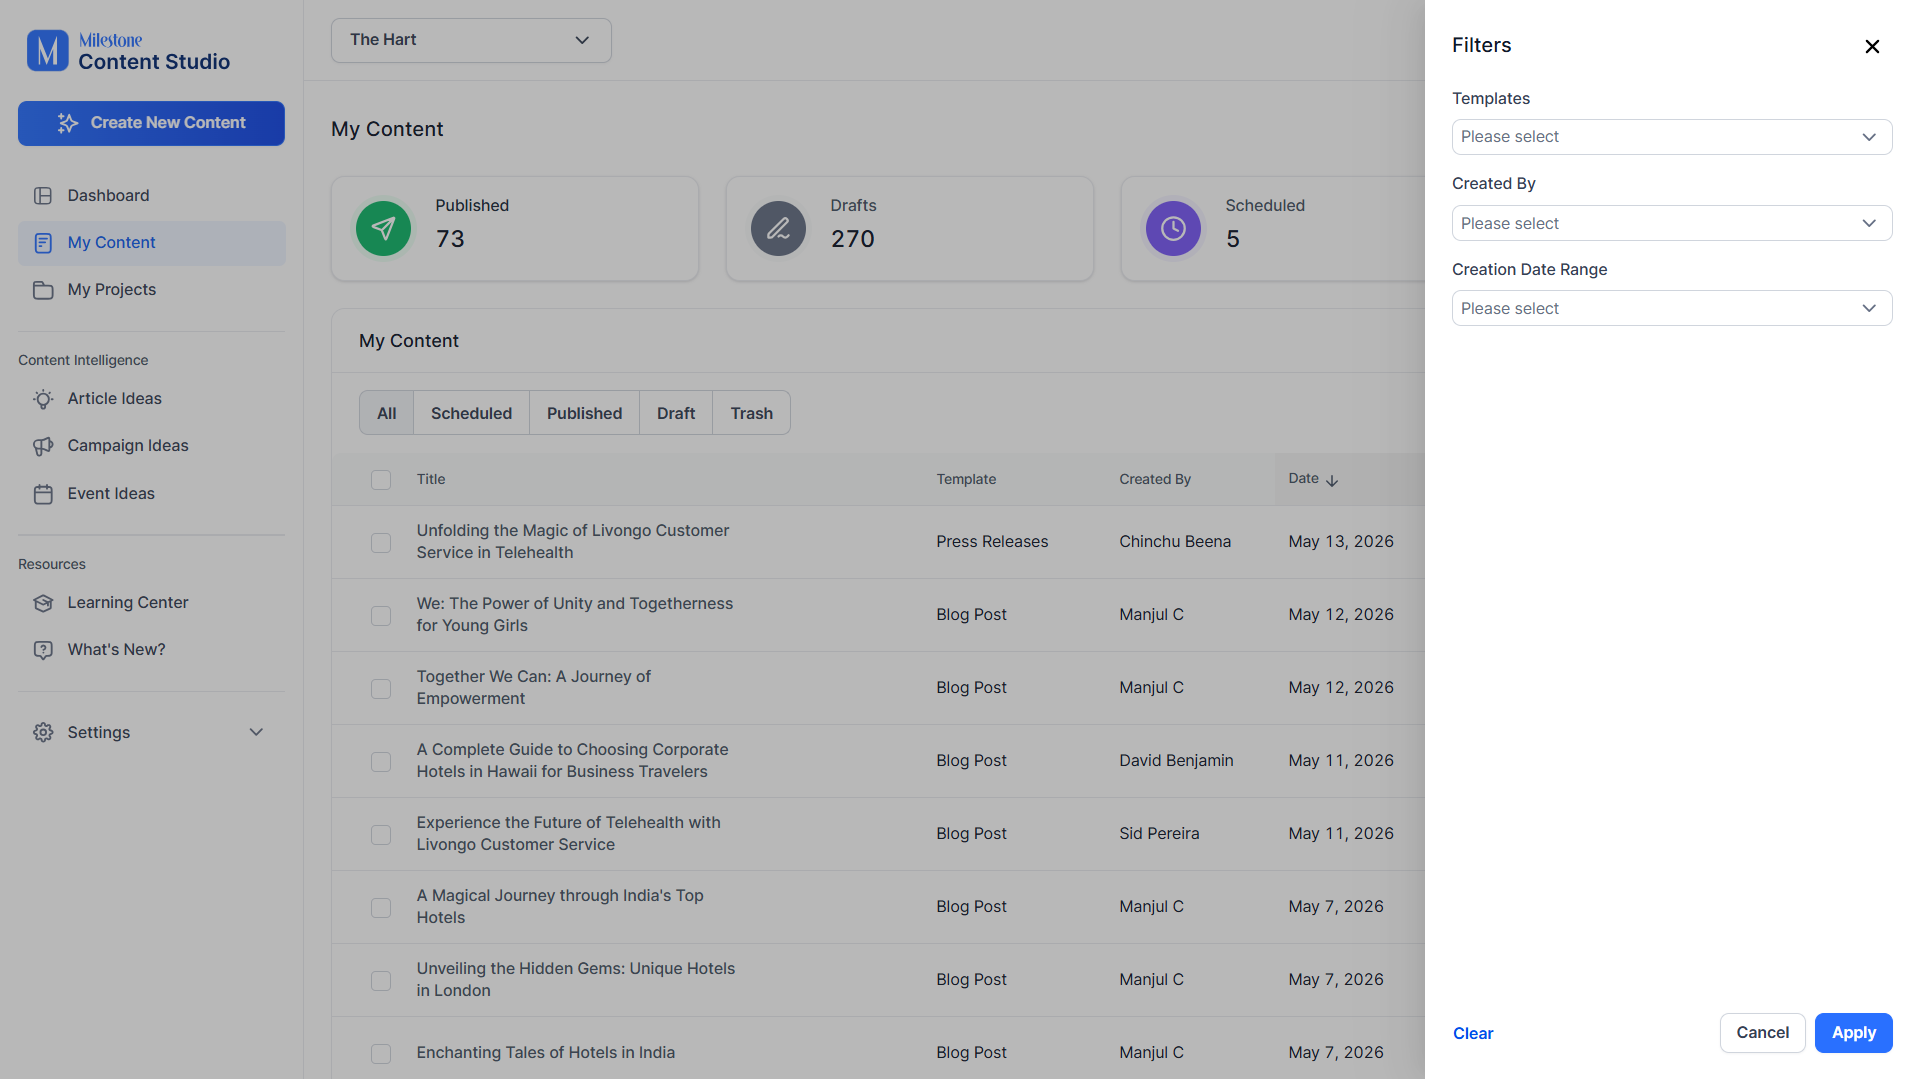Apply the selected filters
This screenshot has width=1919, height=1079.
pos(1853,1033)
